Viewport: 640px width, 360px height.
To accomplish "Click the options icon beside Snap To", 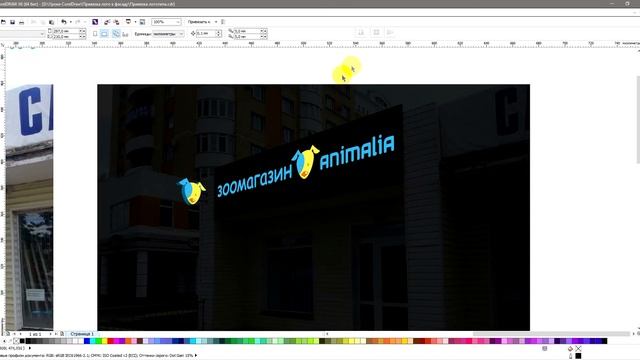I will coord(223,22).
